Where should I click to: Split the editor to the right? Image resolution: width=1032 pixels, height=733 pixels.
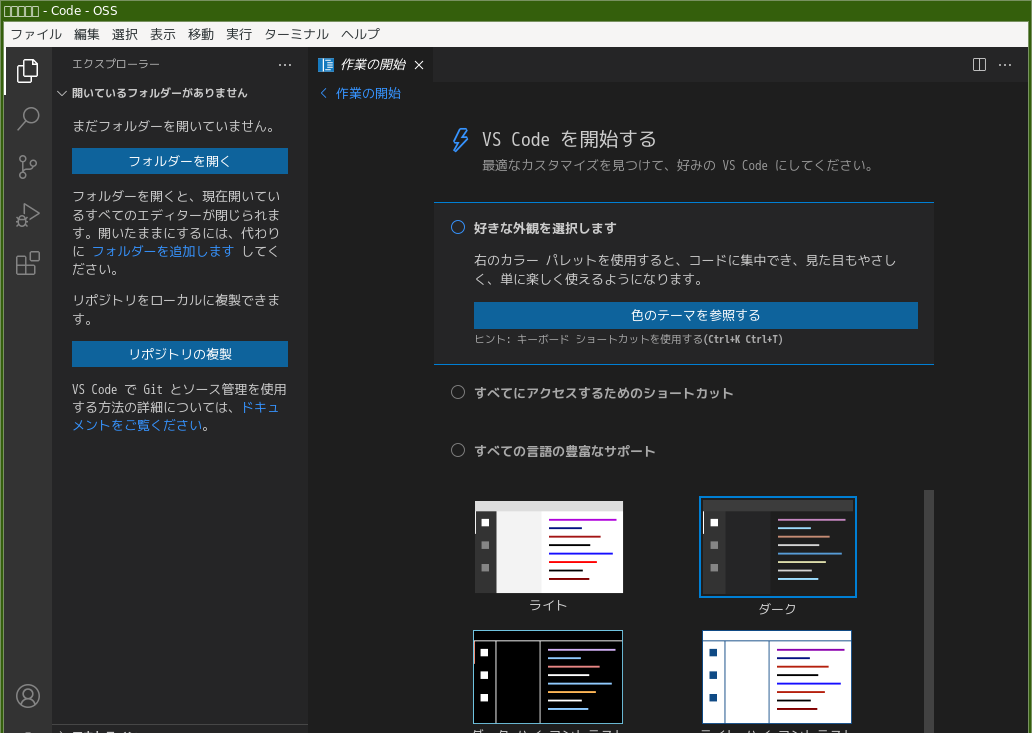(979, 64)
